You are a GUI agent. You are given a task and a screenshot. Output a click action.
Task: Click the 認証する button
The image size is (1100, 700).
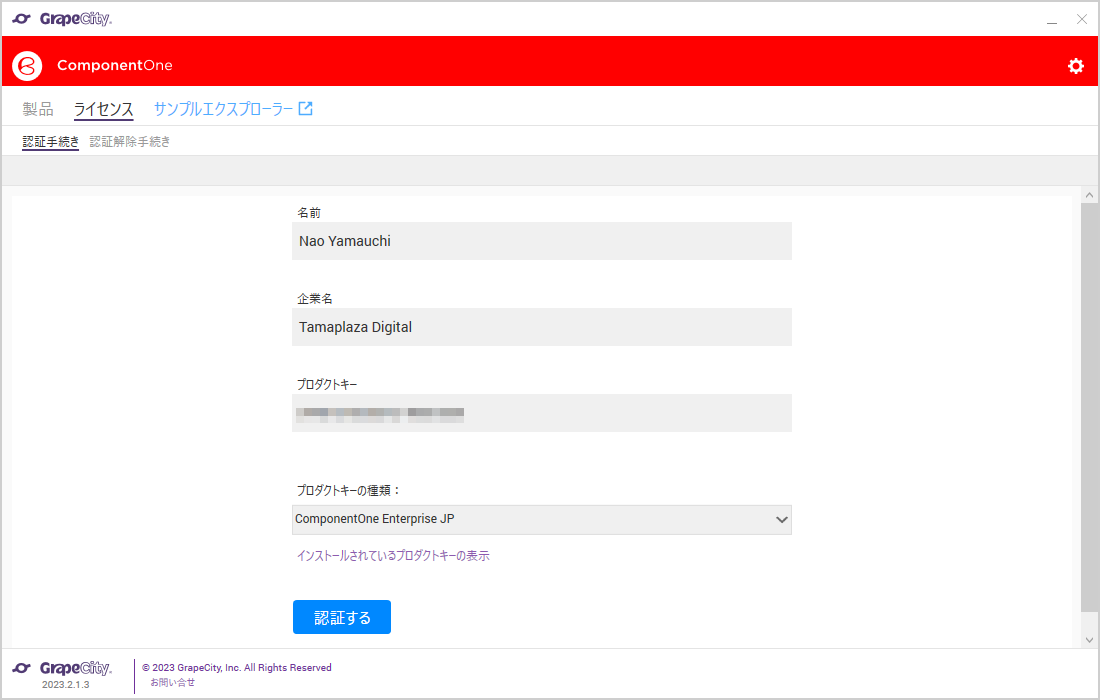click(342, 617)
